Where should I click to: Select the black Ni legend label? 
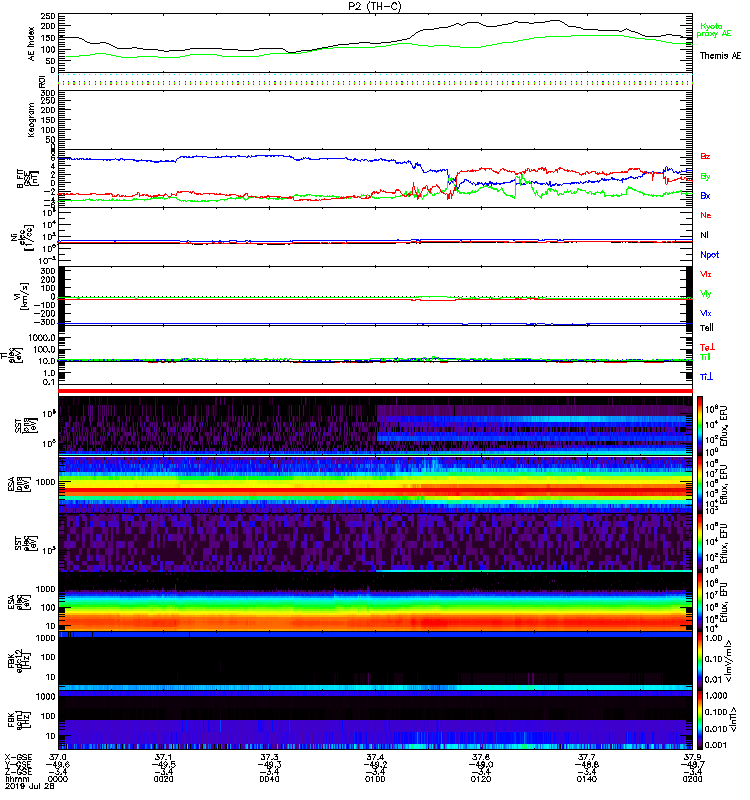pyautogui.click(x=704, y=235)
